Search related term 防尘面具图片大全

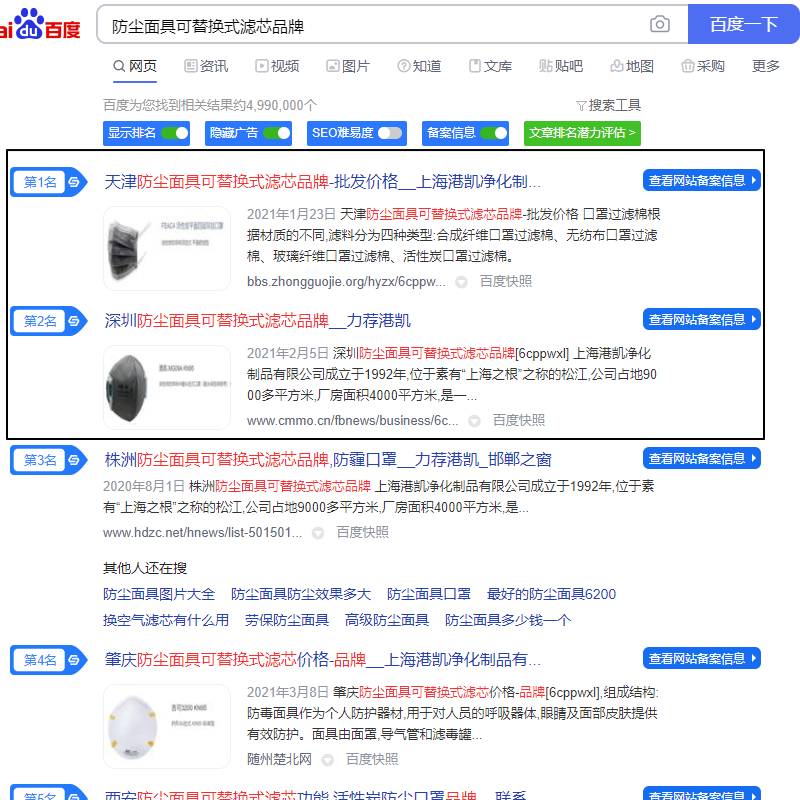(x=159, y=594)
